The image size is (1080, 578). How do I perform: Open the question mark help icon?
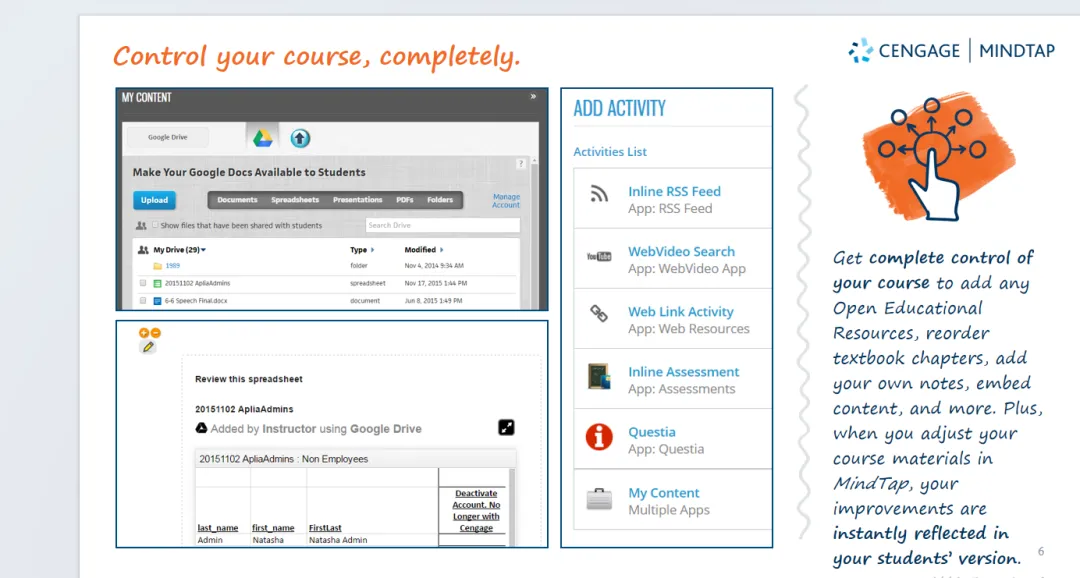(x=521, y=163)
